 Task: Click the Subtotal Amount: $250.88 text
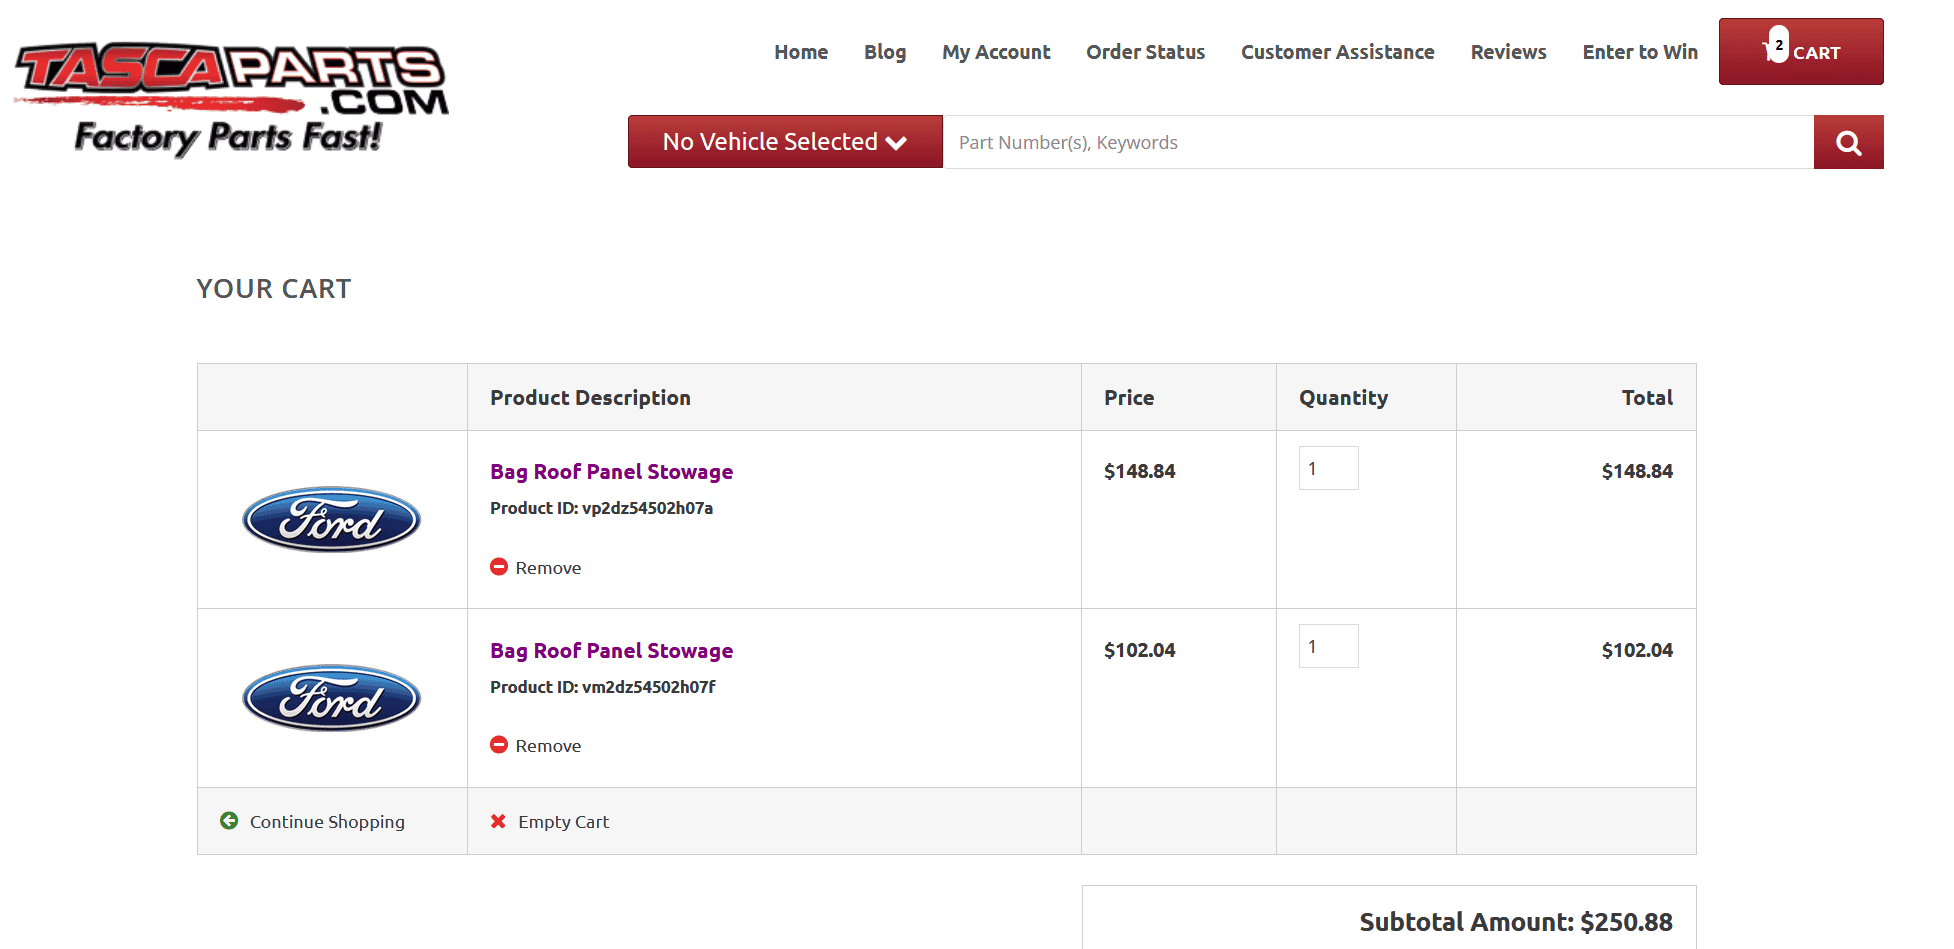pos(1515,922)
